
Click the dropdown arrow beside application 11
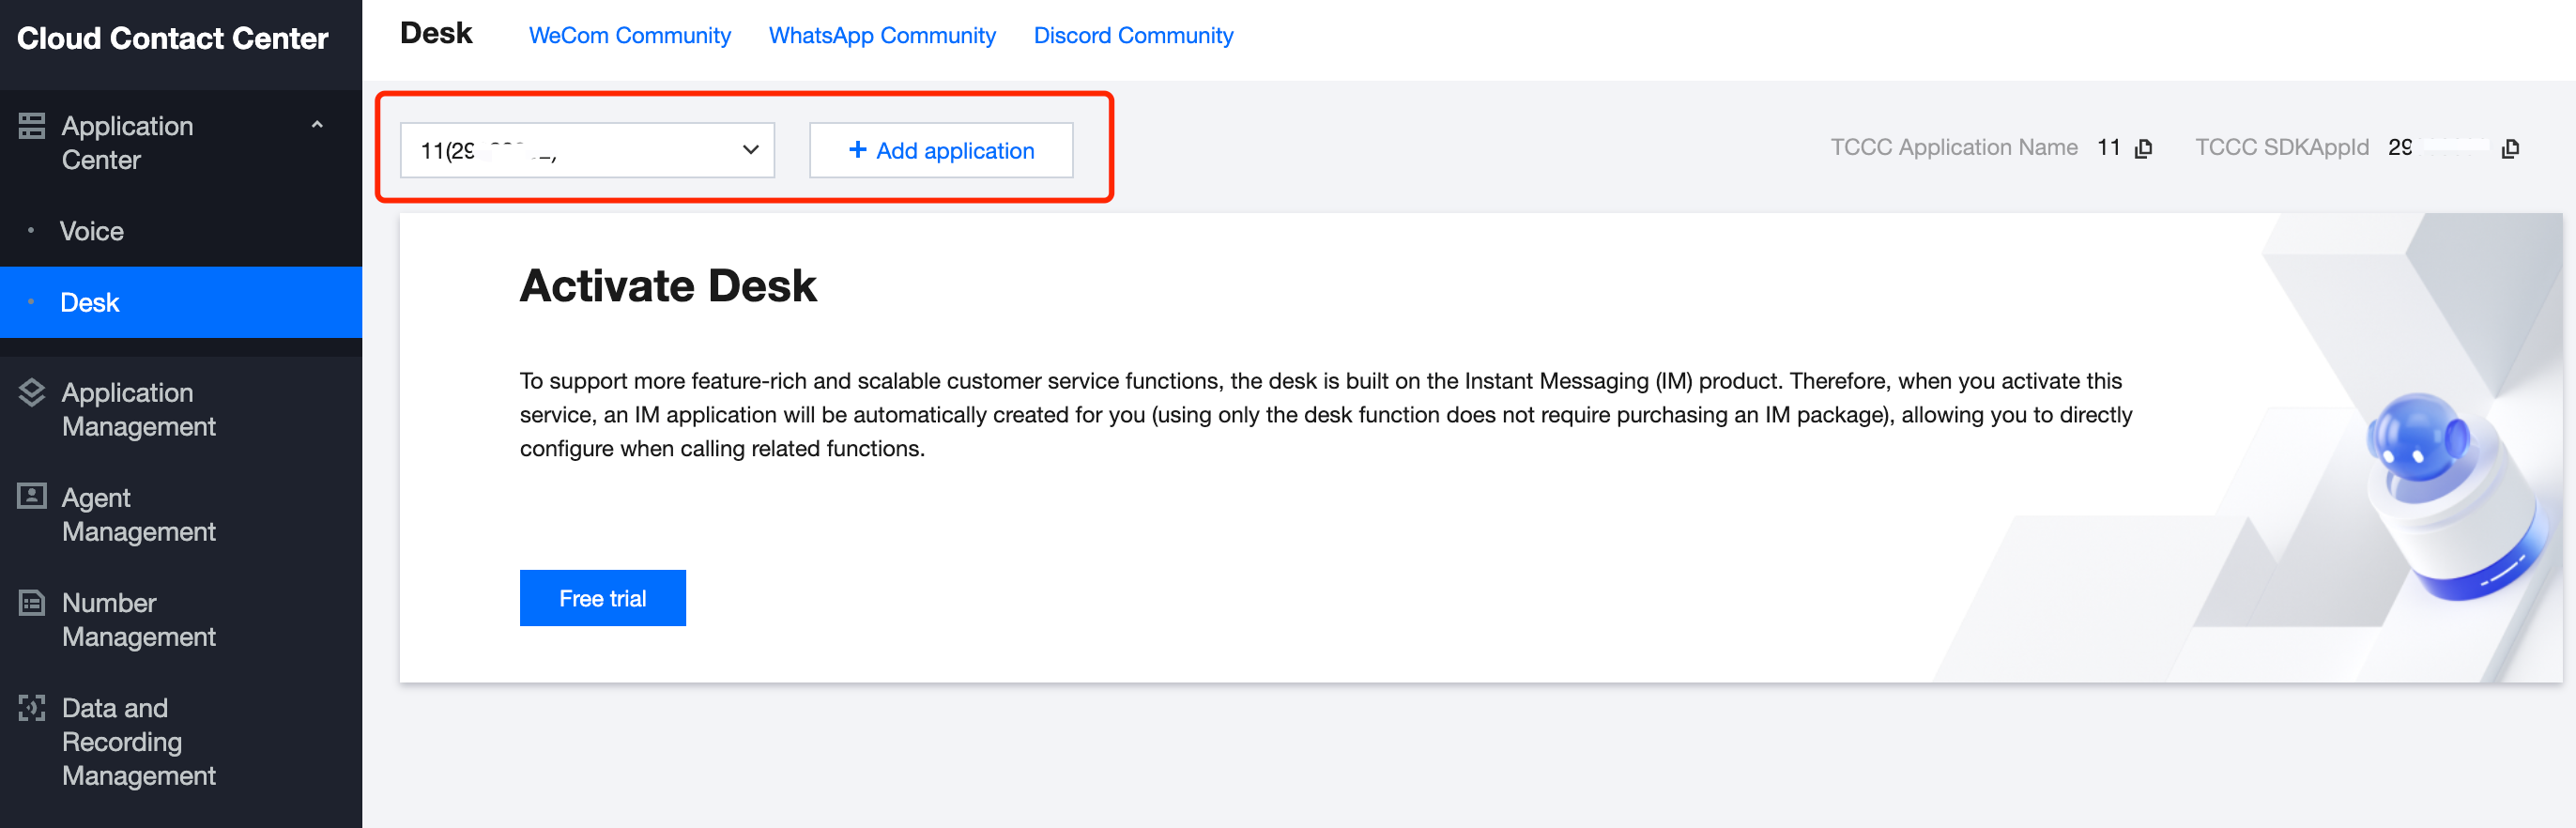point(750,150)
